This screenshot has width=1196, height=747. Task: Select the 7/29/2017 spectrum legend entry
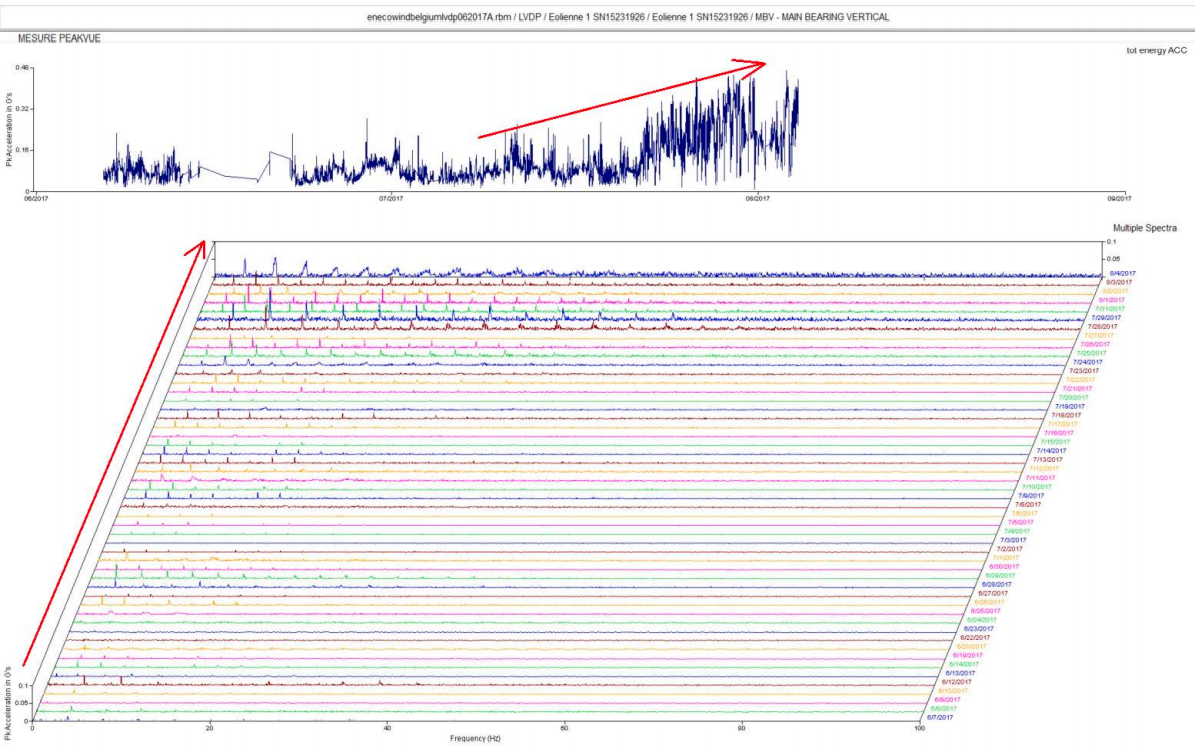1105,318
